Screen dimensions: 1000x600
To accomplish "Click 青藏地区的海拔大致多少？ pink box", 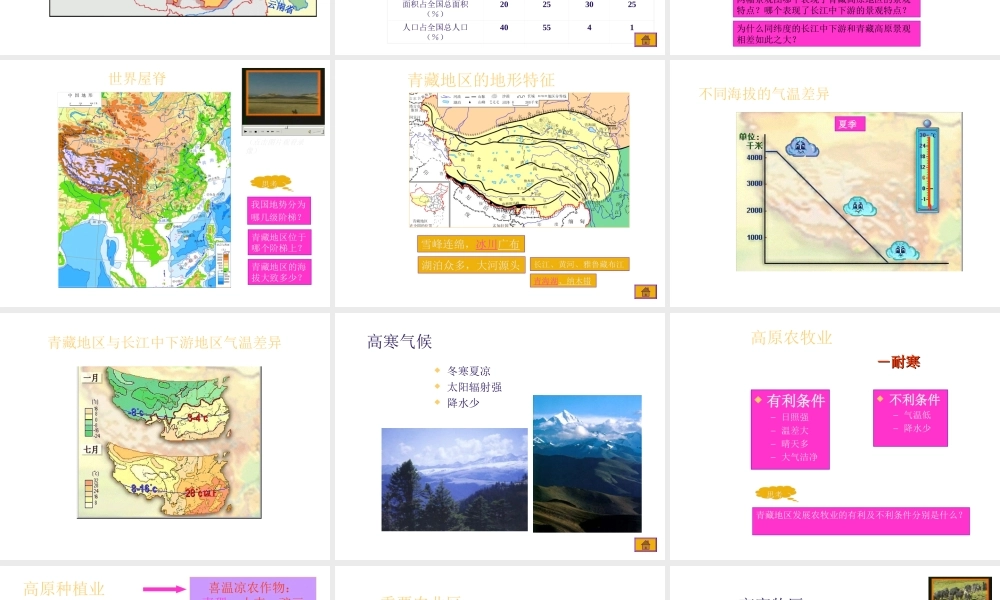I will click(279, 272).
